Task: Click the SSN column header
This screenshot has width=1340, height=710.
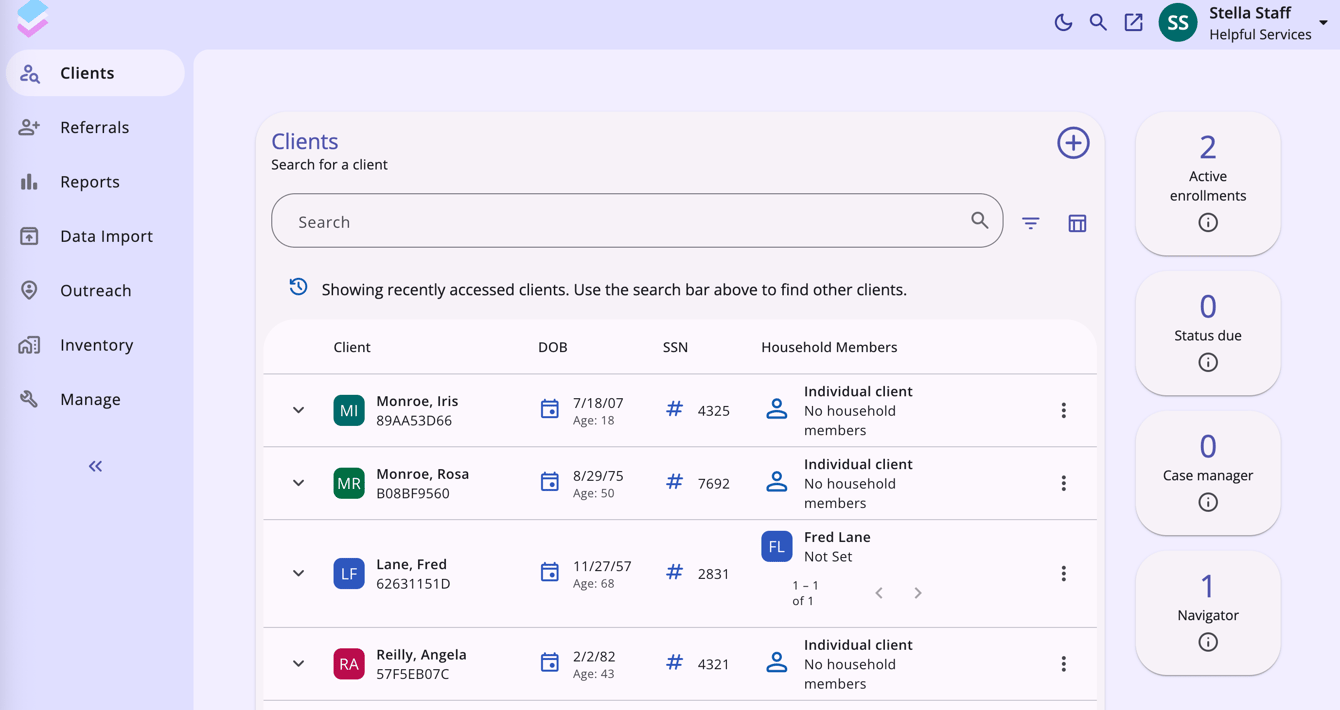Action: click(675, 347)
